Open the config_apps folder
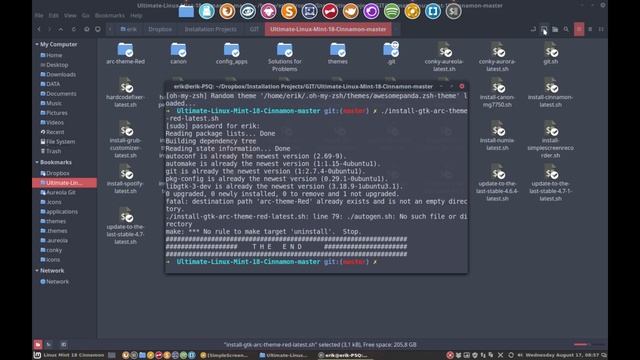This screenshot has width=640, height=360. 231,53
